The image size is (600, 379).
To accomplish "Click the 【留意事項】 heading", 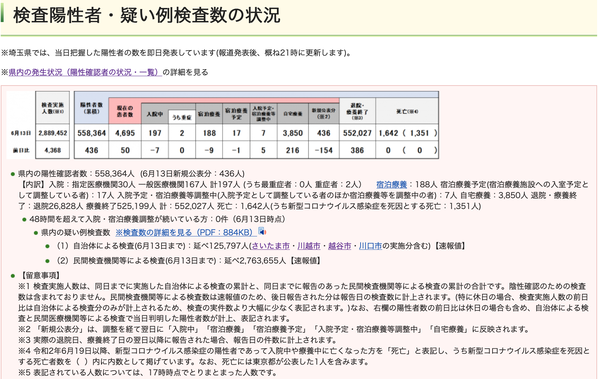I will pos(39,276).
